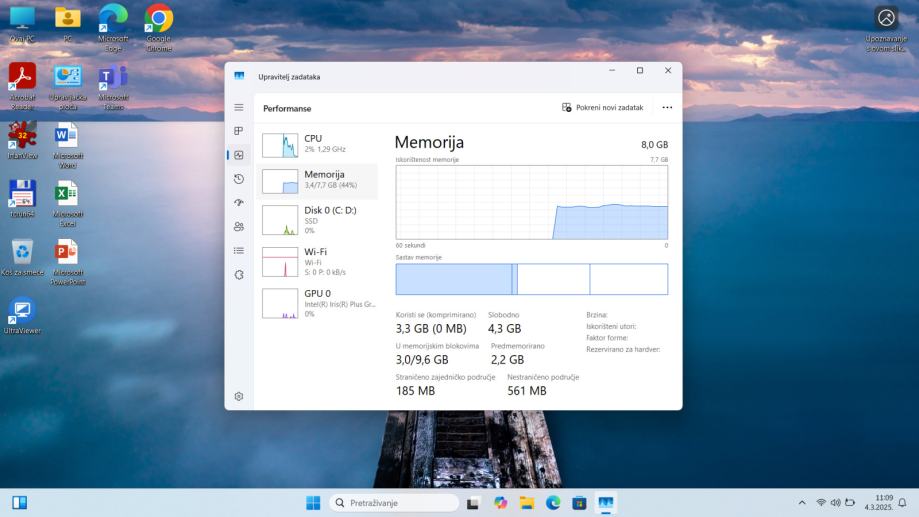Open the widgets button on the taskbar
Screen dimensions: 919x517
coord(19,503)
